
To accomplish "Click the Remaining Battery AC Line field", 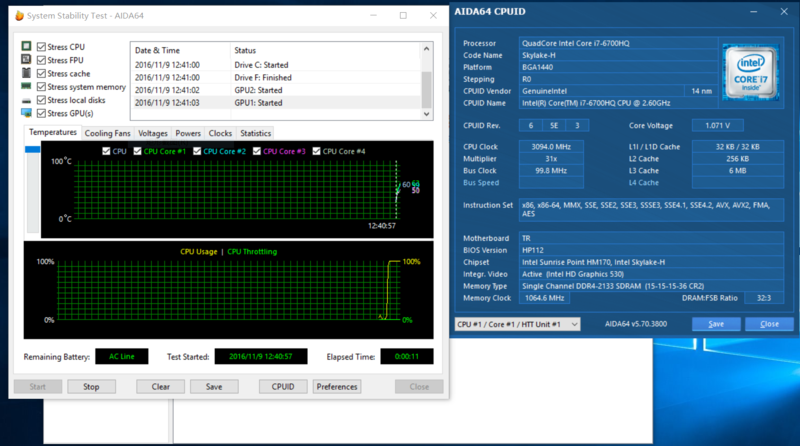I will click(121, 357).
